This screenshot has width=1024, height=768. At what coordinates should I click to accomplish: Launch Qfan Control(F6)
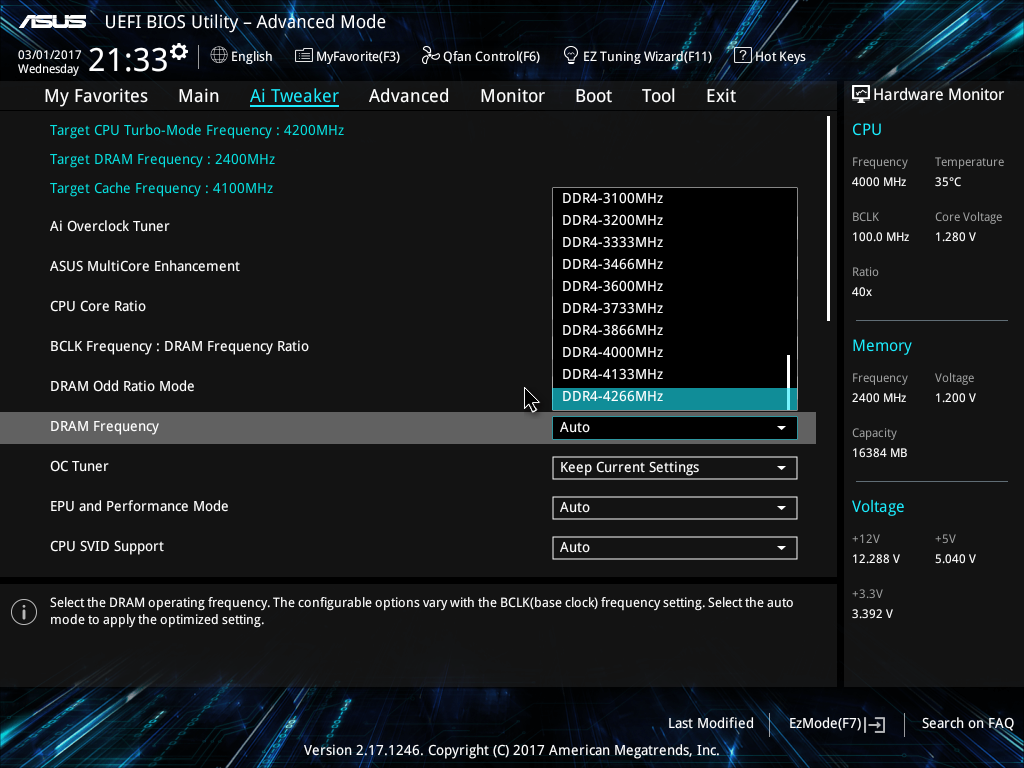coord(481,56)
